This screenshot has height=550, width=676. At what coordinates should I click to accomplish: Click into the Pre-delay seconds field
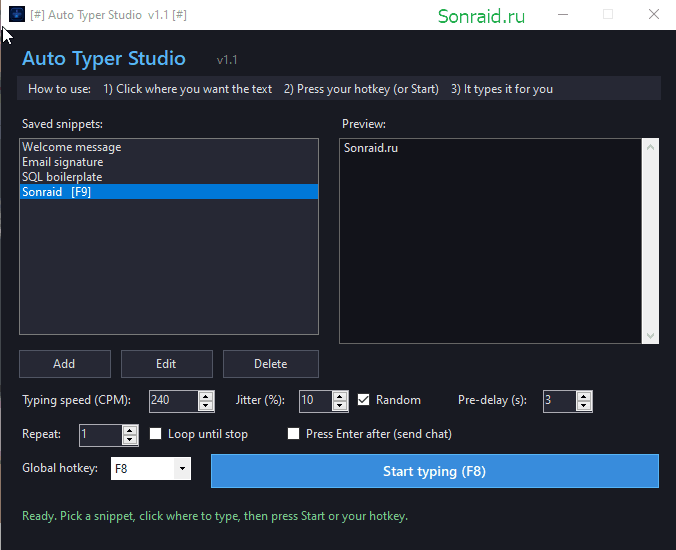click(559, 401)
